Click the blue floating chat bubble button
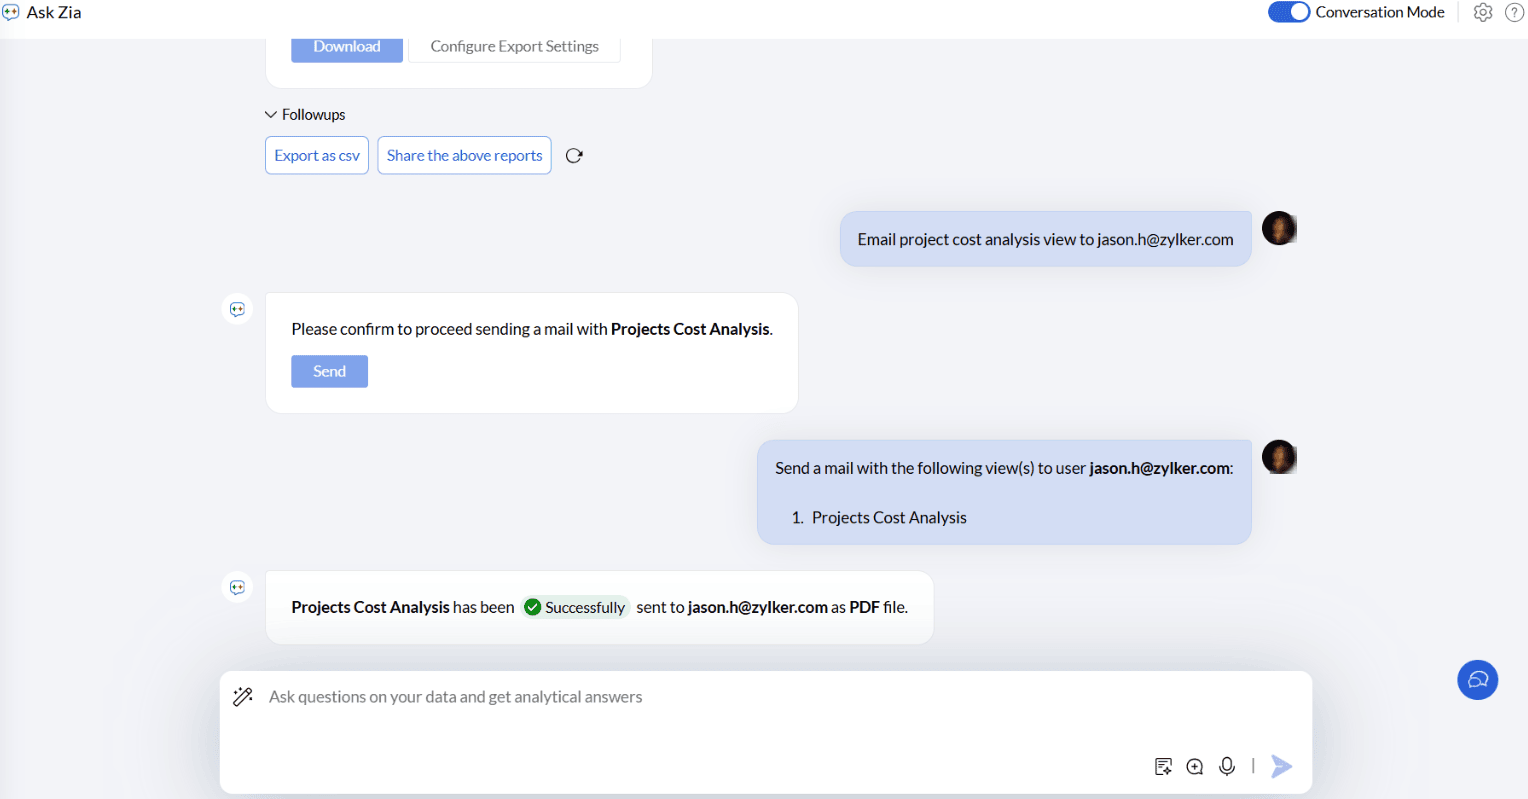Viewport: 1528px width, 799px height. (x=1477, y=680)
